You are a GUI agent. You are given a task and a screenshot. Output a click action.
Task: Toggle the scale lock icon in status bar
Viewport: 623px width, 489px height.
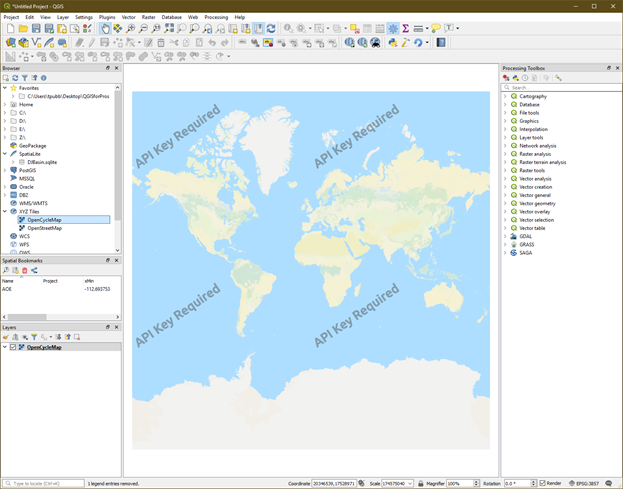(x=420, y=483)
